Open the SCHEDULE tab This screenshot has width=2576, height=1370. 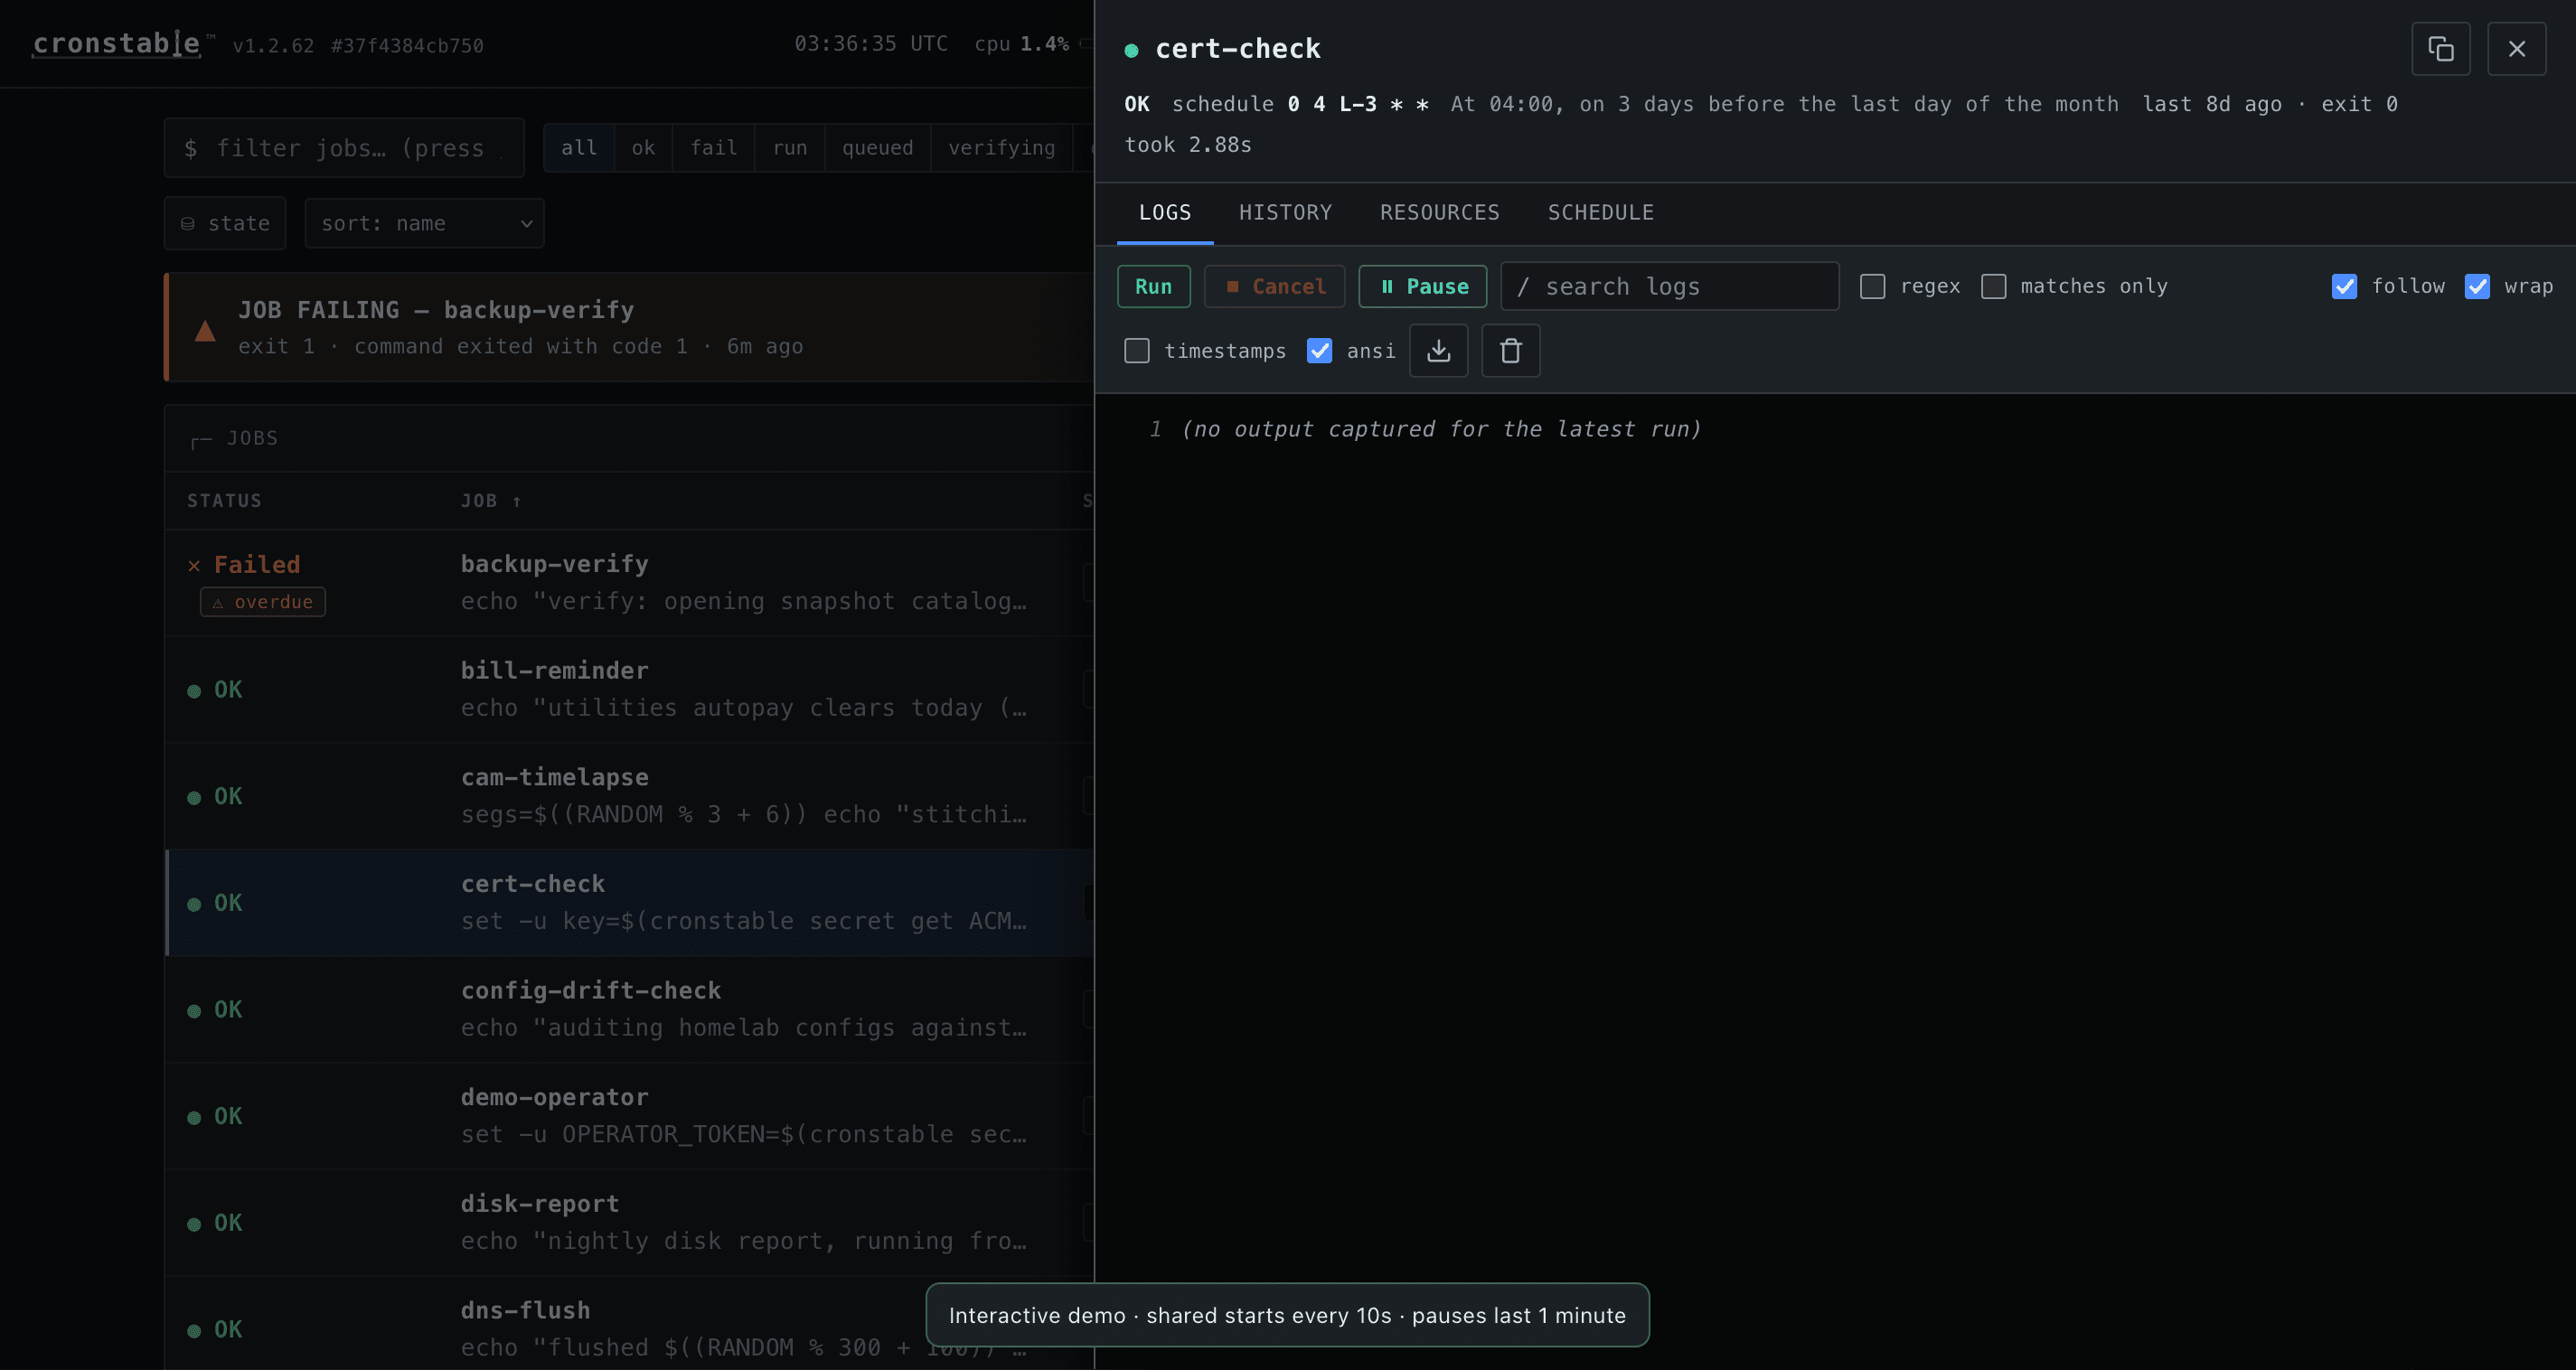tap(1600, 213)
